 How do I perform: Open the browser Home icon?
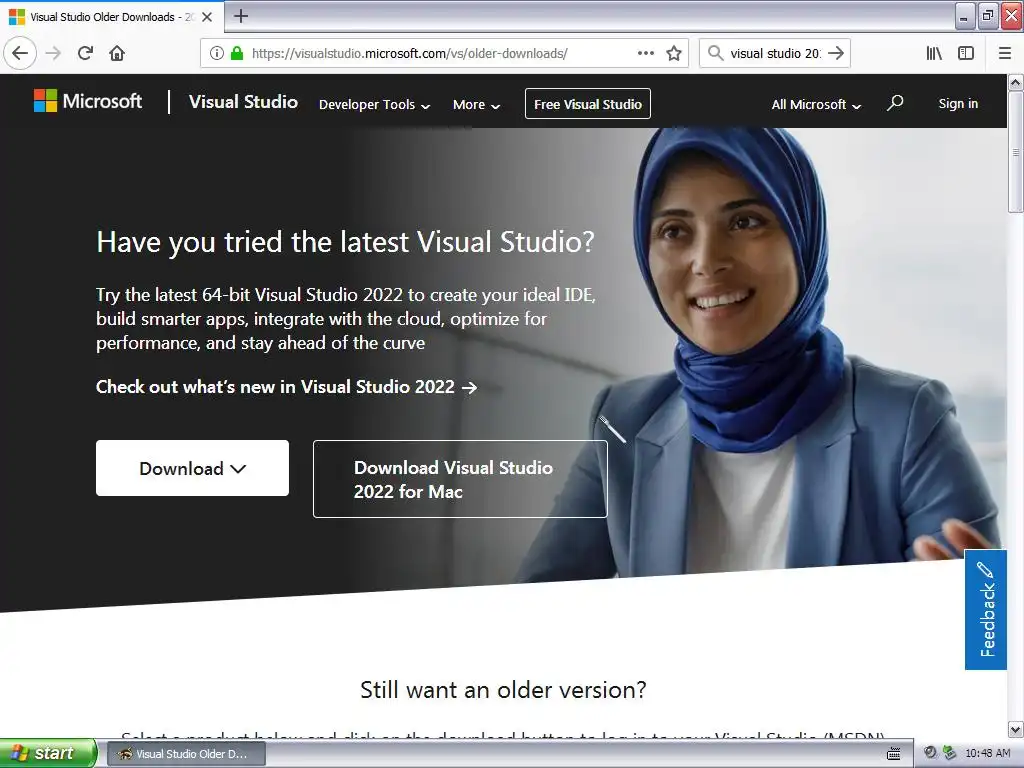tap(117, 54)
